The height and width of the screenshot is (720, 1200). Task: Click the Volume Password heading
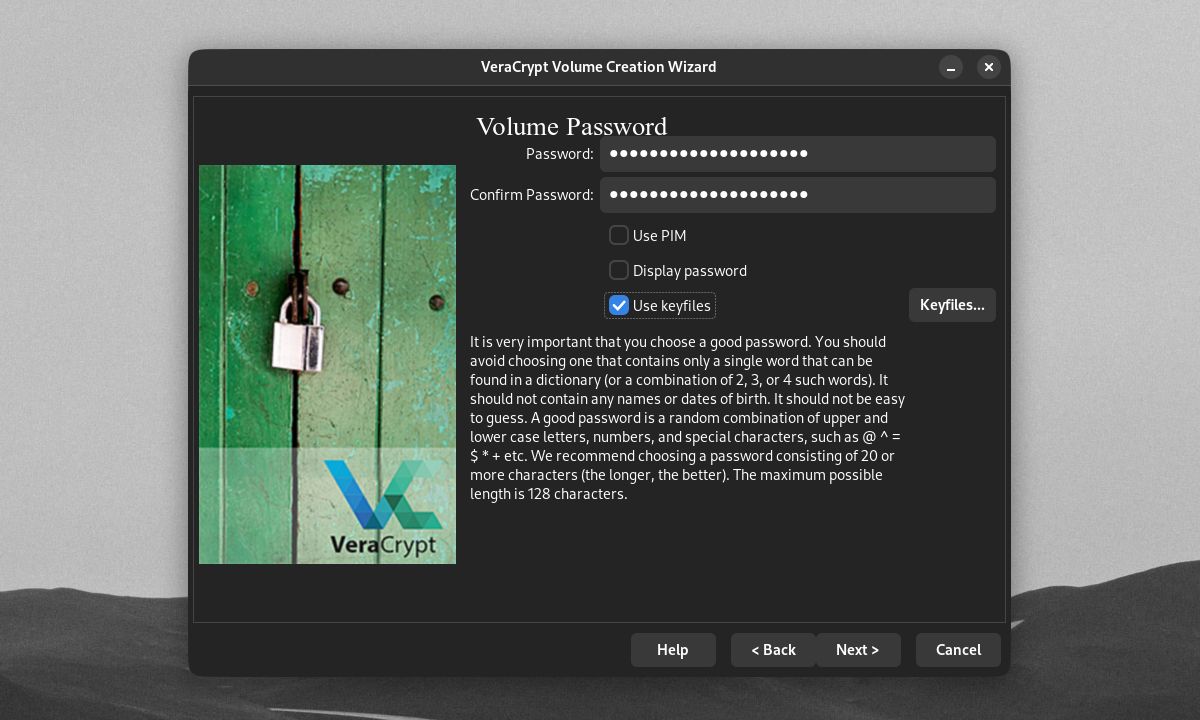coord(571,127)
